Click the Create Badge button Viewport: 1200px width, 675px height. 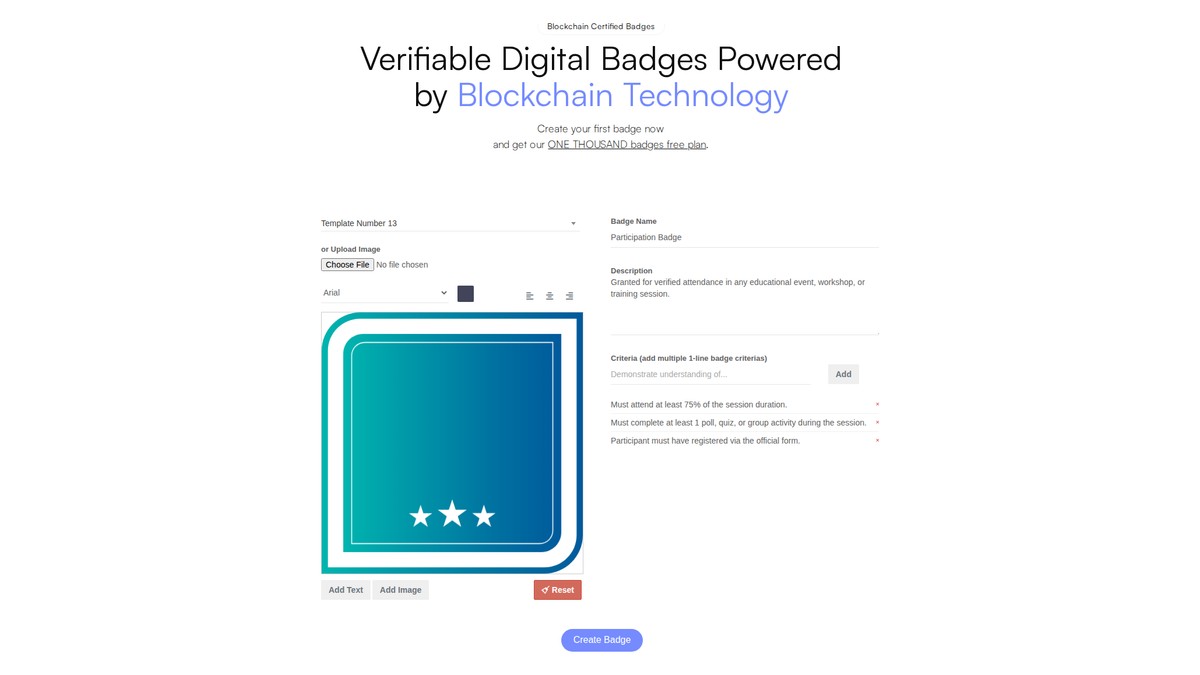(601, 640)
